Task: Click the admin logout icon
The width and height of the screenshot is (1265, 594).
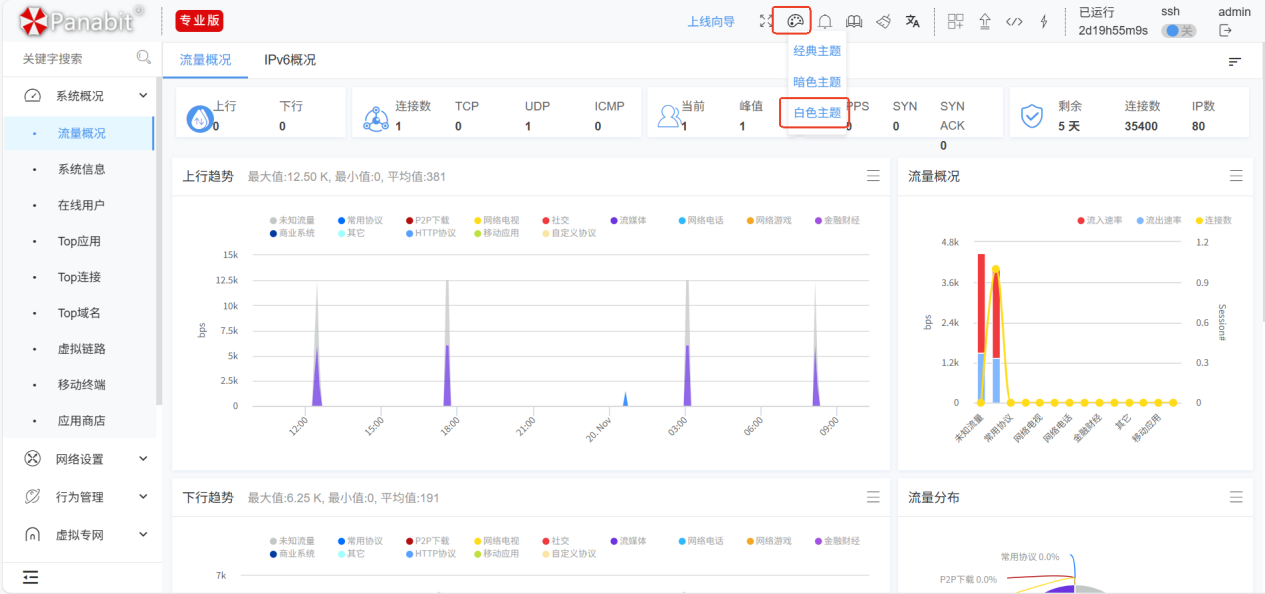Action: click(1225, 31)
